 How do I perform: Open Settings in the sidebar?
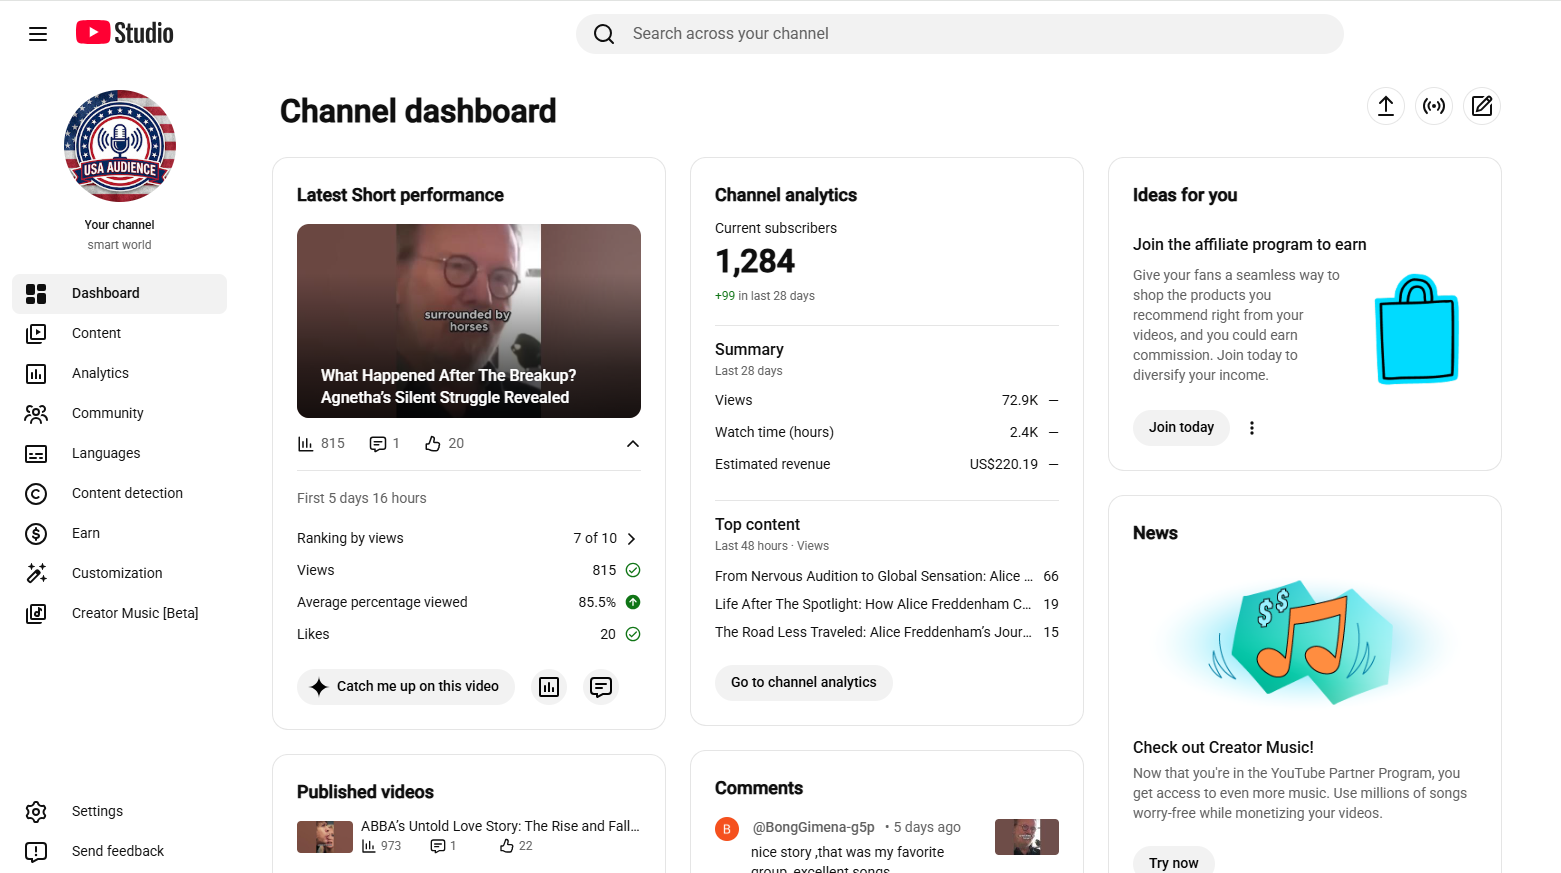(120, 812)
